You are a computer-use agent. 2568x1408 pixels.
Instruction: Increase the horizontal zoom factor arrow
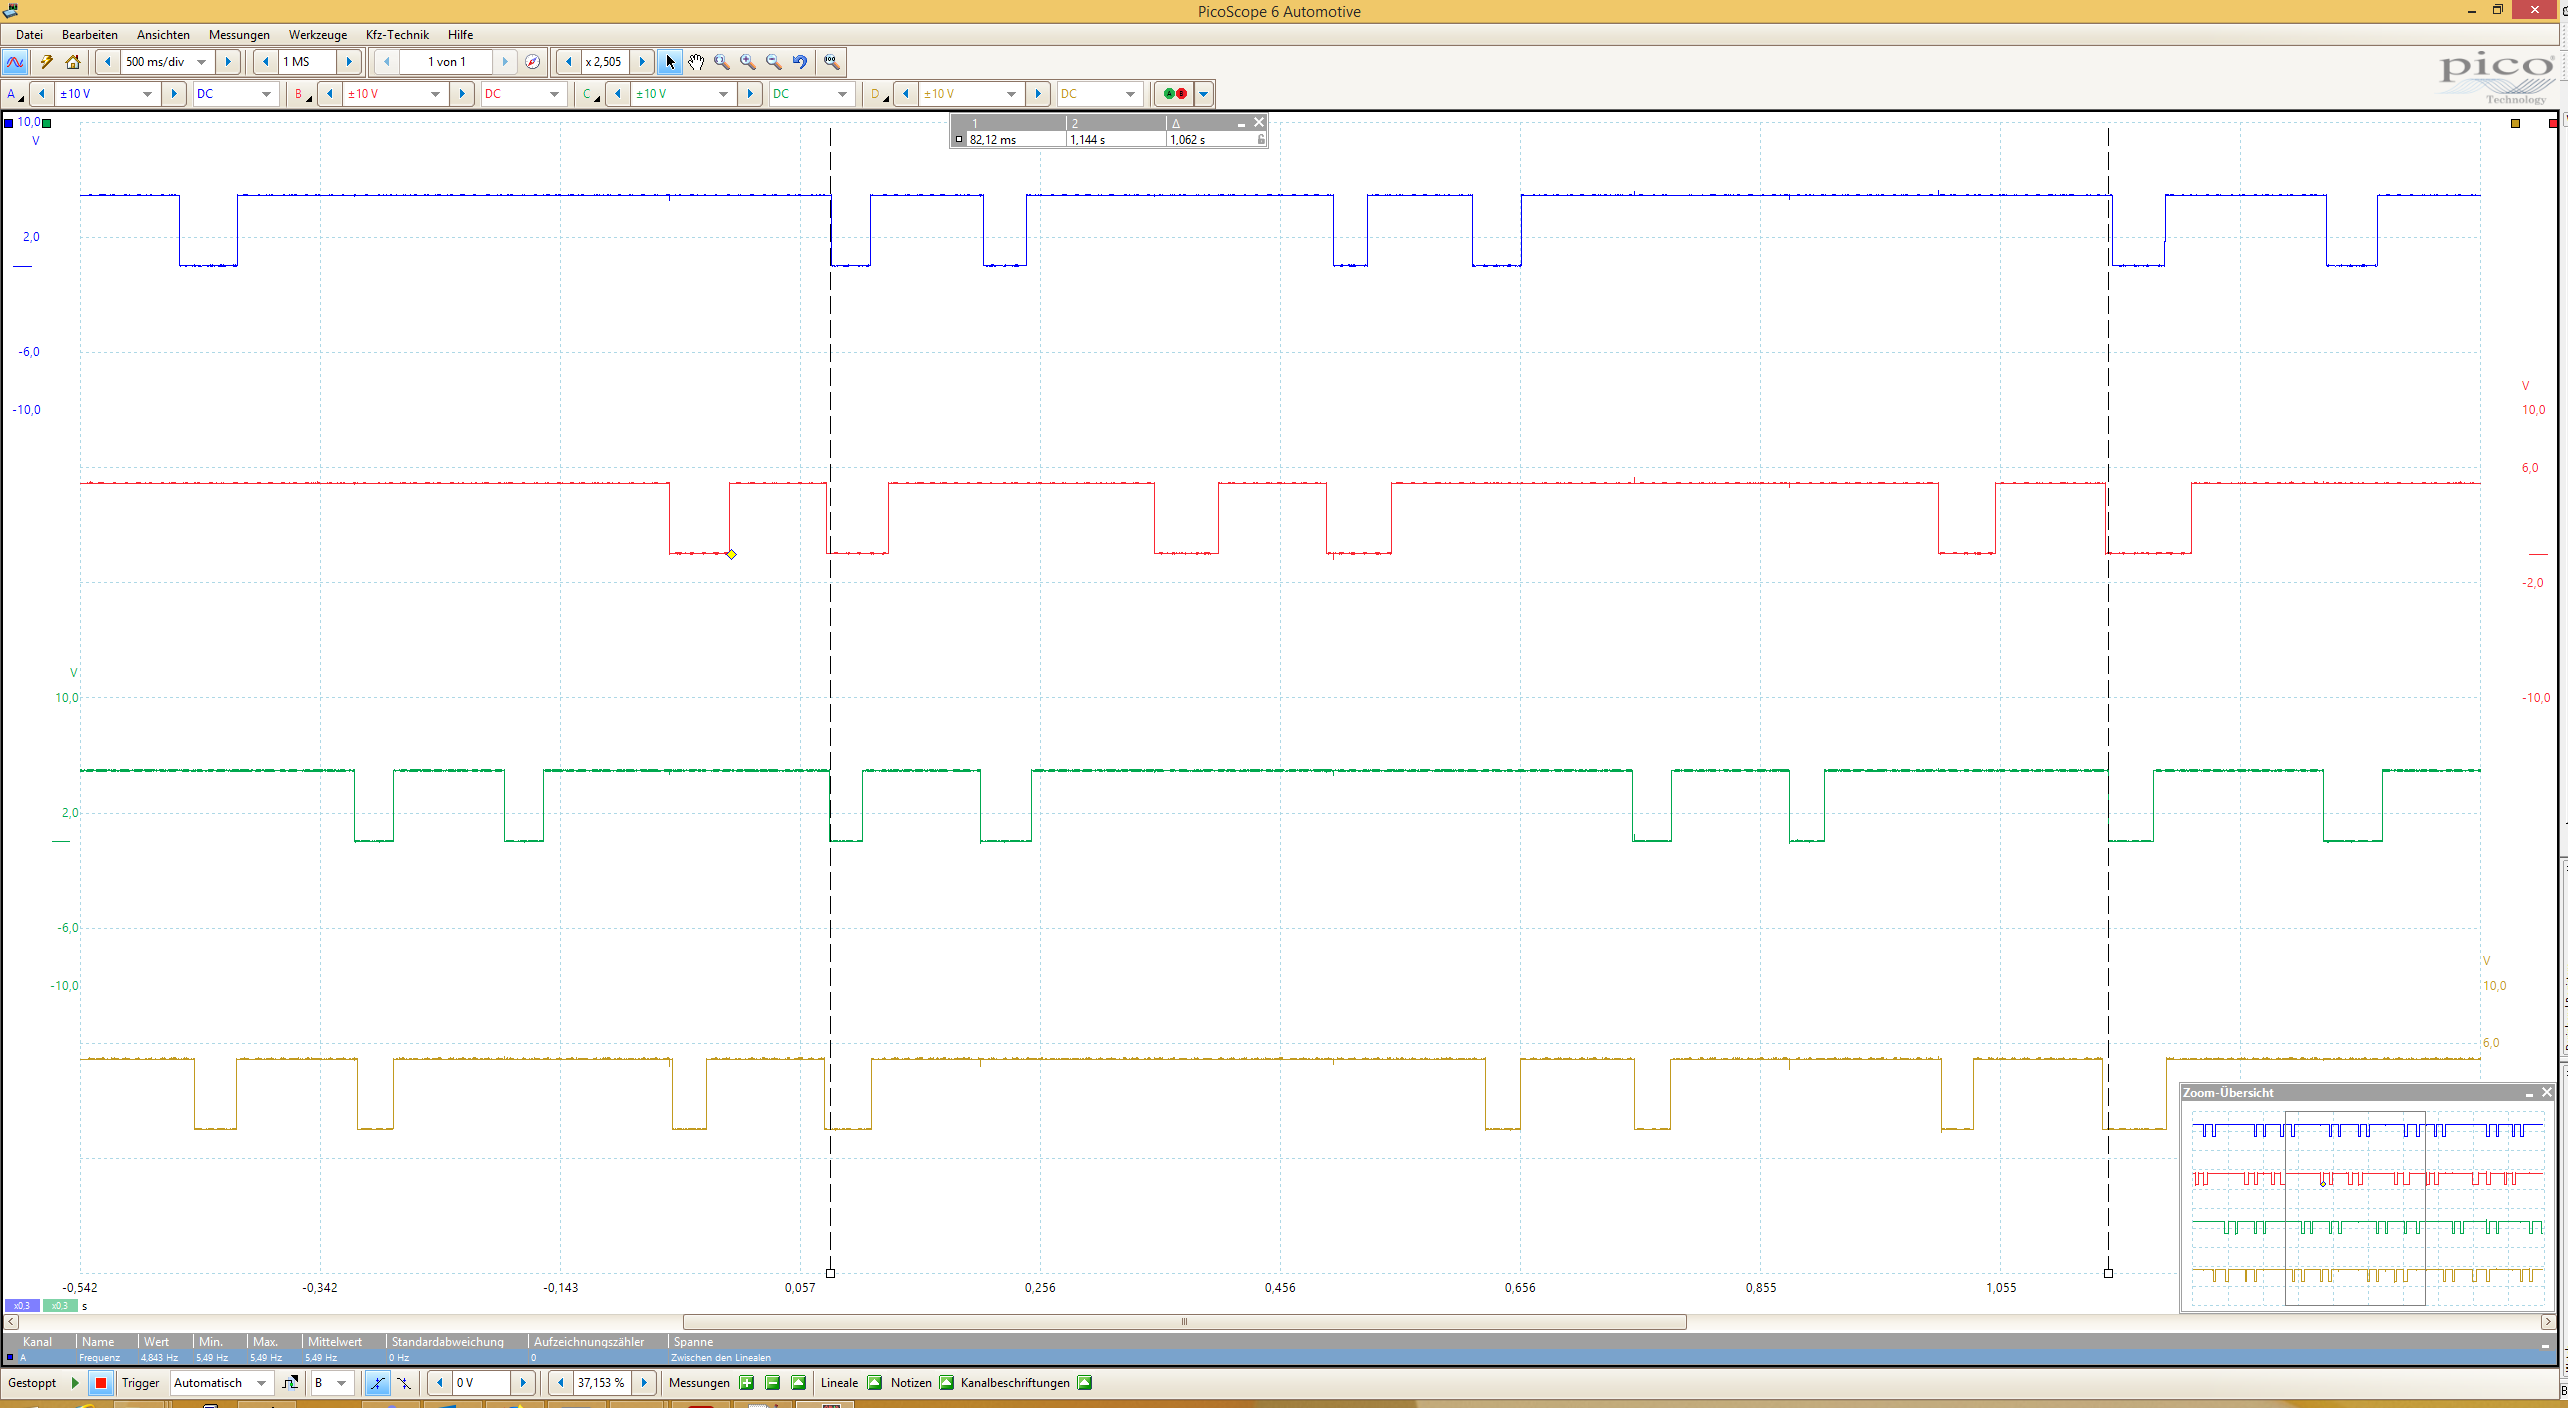pos(642,62)
